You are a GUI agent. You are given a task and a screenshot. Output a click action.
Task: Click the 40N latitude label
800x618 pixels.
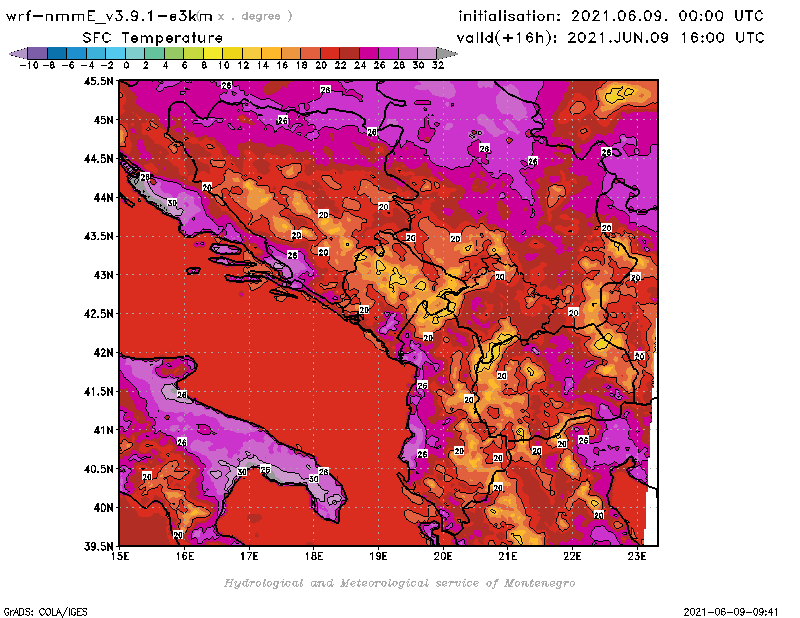pos(103,508)
